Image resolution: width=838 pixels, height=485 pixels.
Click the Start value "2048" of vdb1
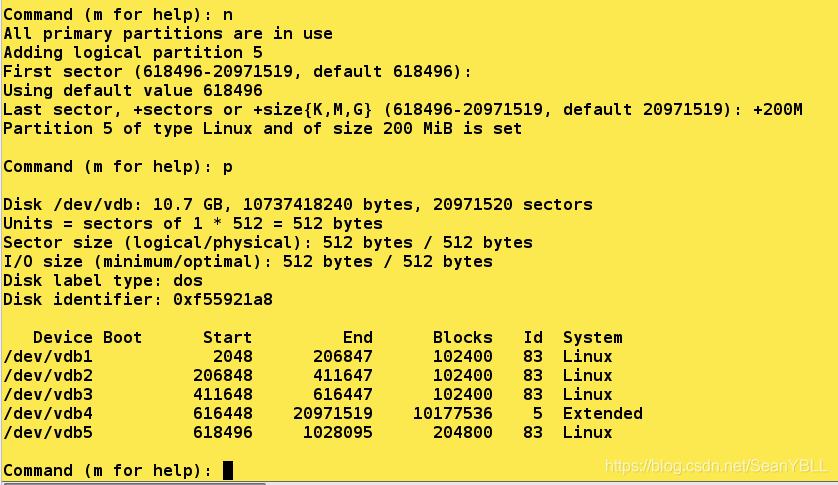point(232,357)
